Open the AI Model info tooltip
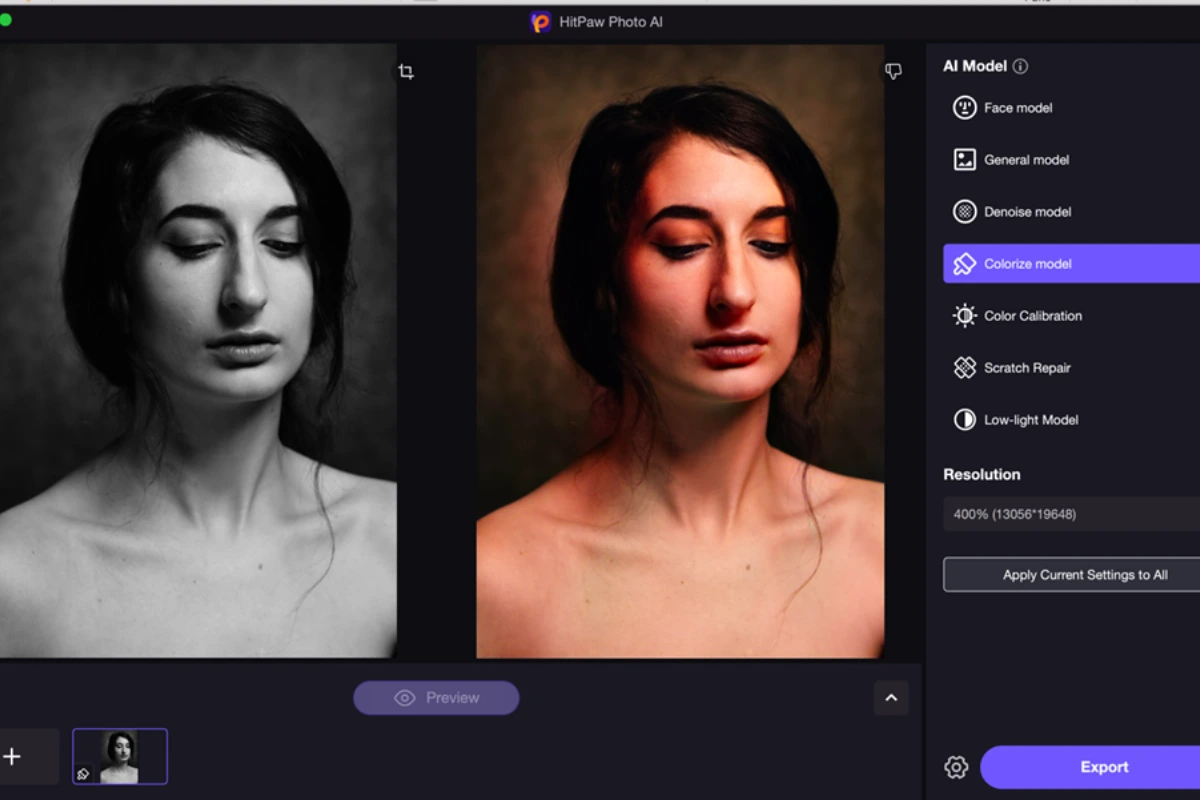This screenshot has width=1200, height=800. (1019, 66)
